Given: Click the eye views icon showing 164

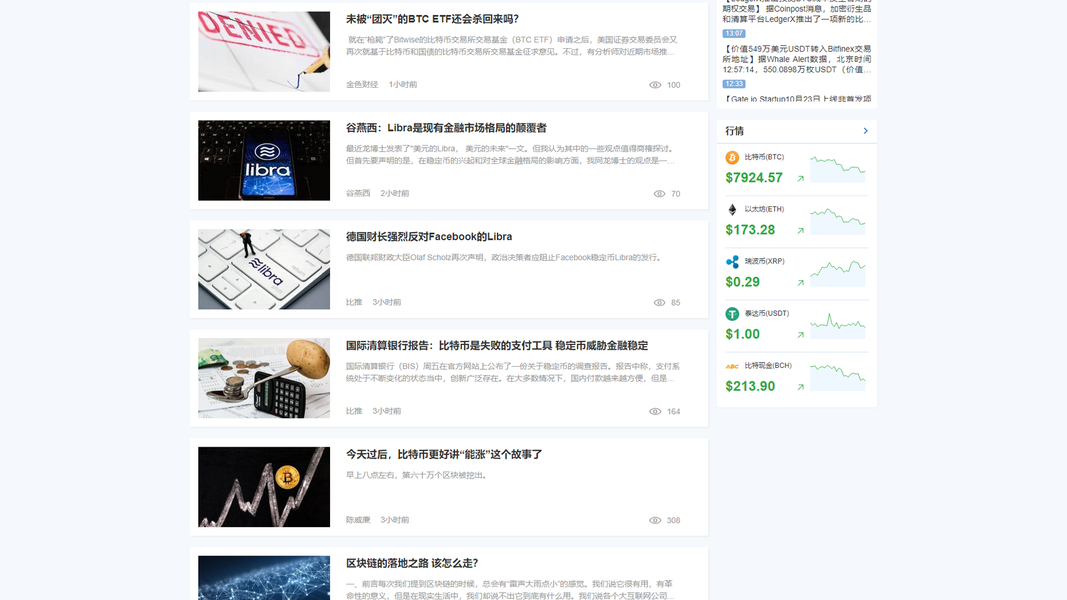Looking at the screenshot, I should pos(655,412).
